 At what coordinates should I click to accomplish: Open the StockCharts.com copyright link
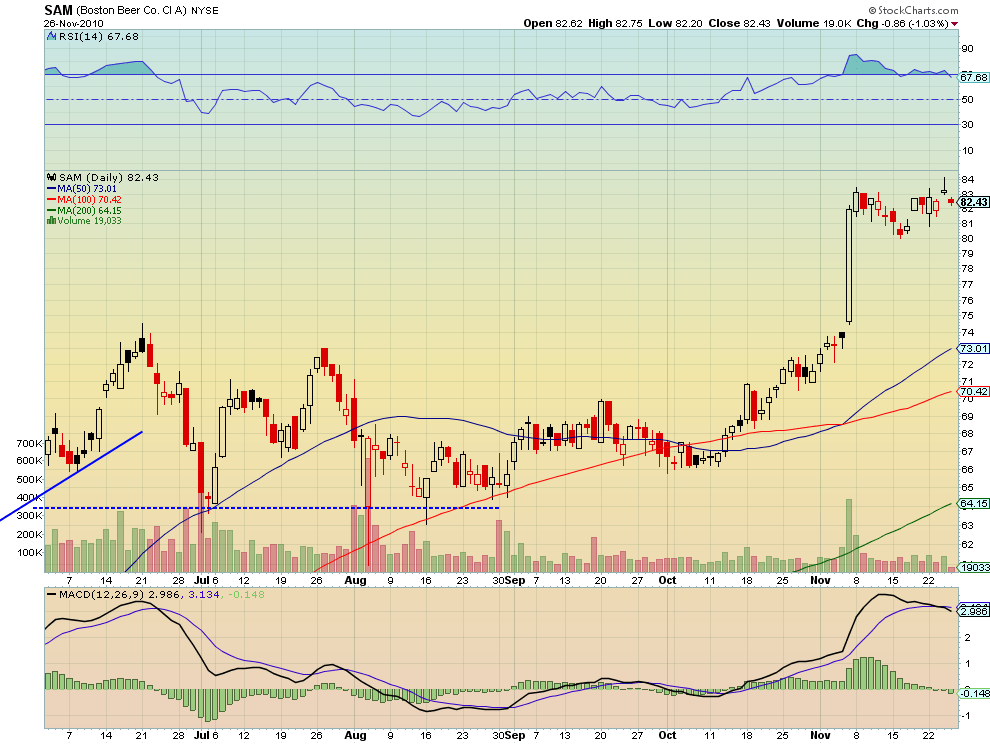(913, 10)
